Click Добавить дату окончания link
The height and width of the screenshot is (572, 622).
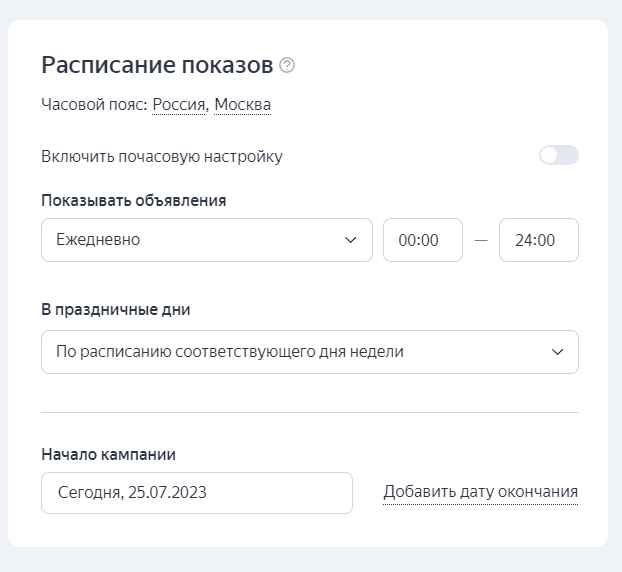[480, 492]
